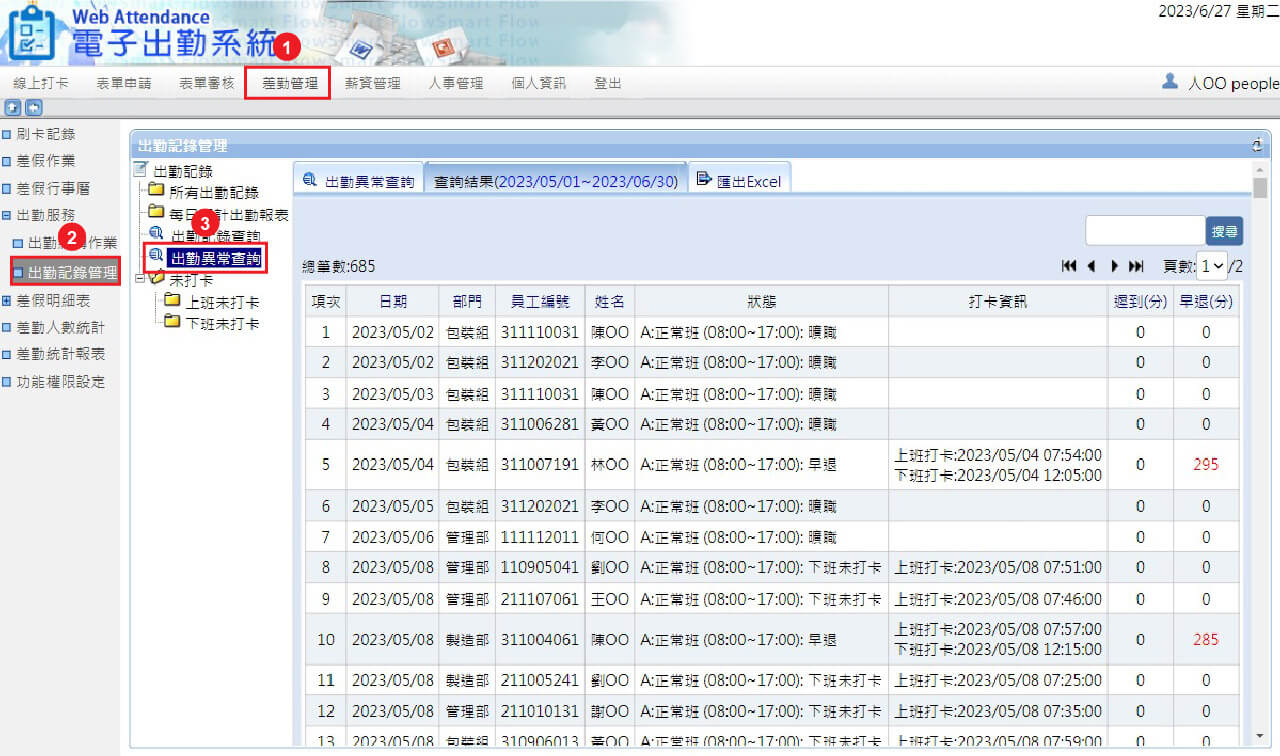Image resolution: width=1280 pixels, height=756 pixels.
Task: Expand the 差假明細表 sidebar group
Action: point(7,300)
